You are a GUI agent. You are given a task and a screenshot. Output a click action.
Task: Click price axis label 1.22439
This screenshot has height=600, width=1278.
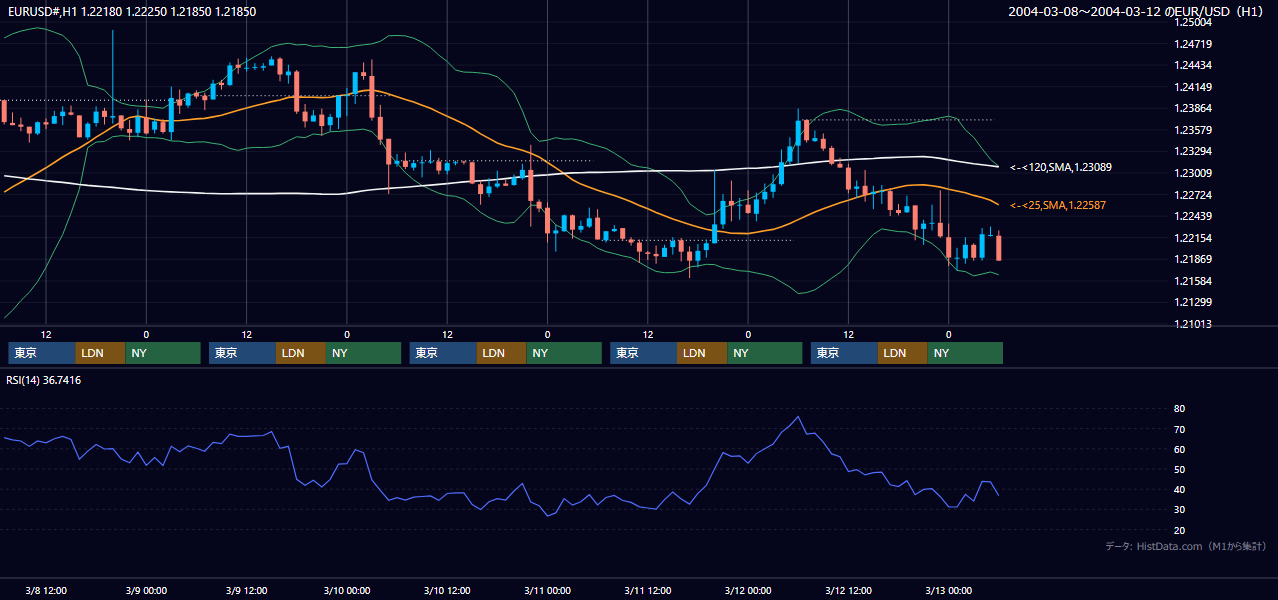pos(1194,216)
